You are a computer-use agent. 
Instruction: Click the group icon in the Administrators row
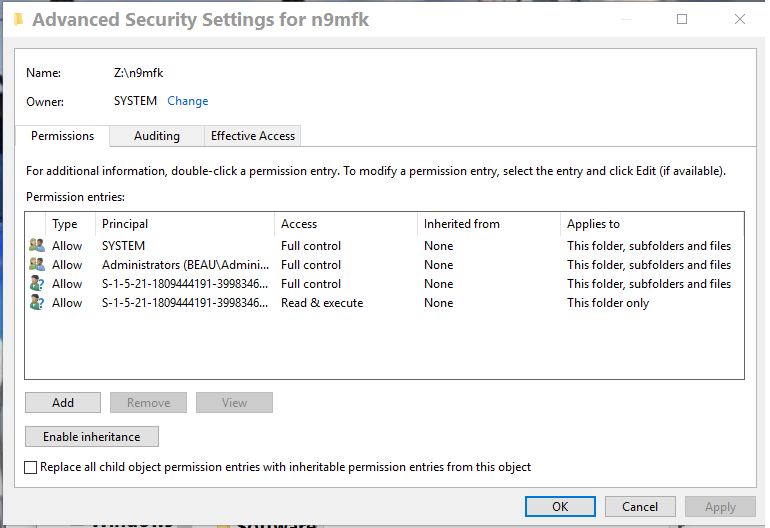coord(37,264)
